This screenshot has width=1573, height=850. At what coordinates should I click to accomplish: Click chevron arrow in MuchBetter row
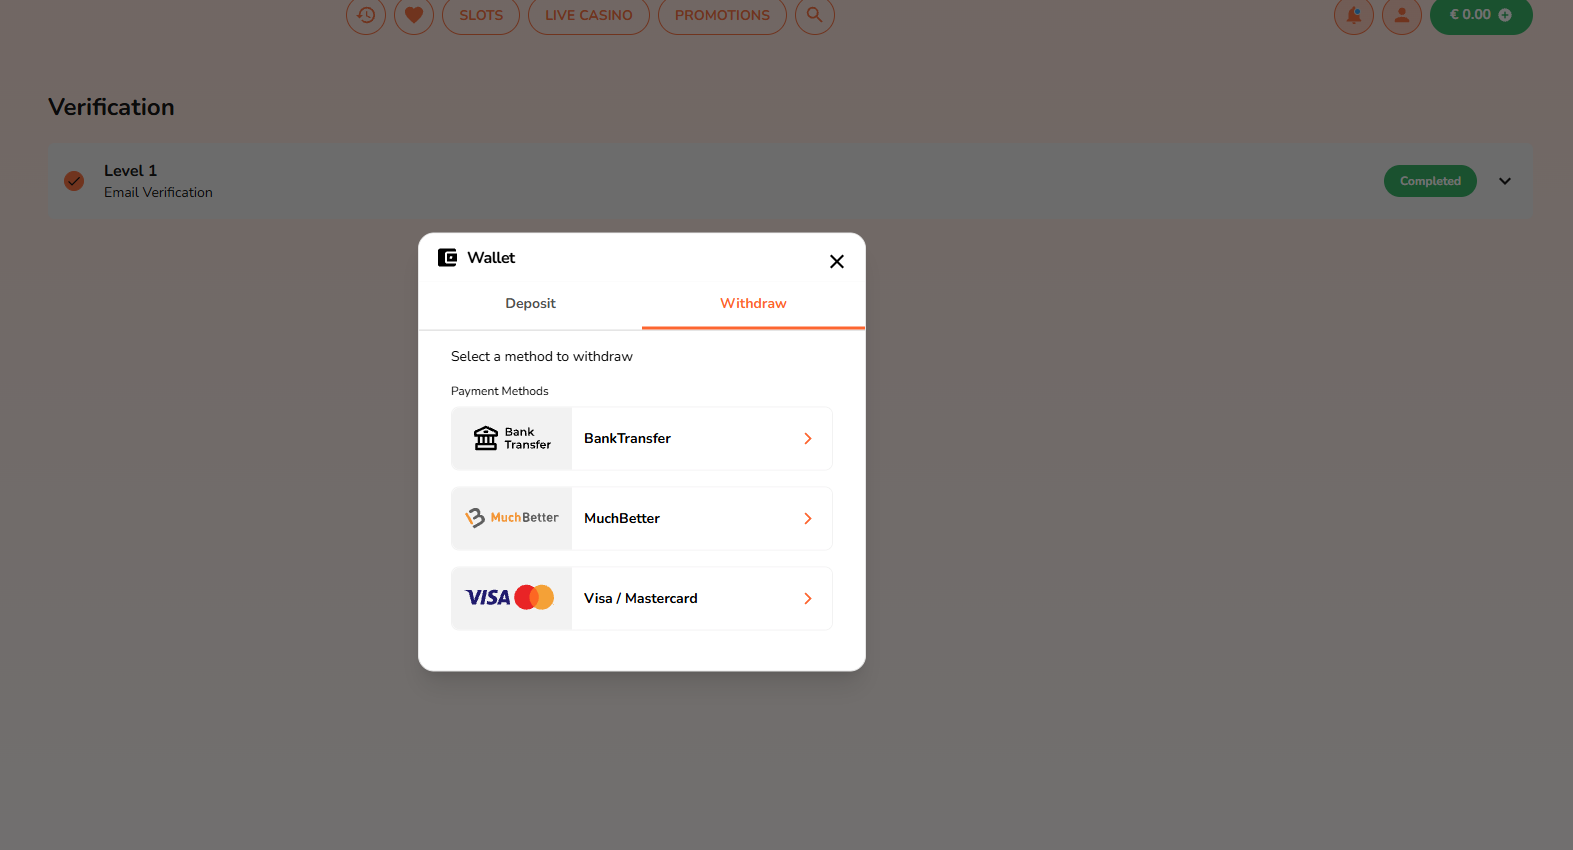pyautogui.click(x=808, y=518)
